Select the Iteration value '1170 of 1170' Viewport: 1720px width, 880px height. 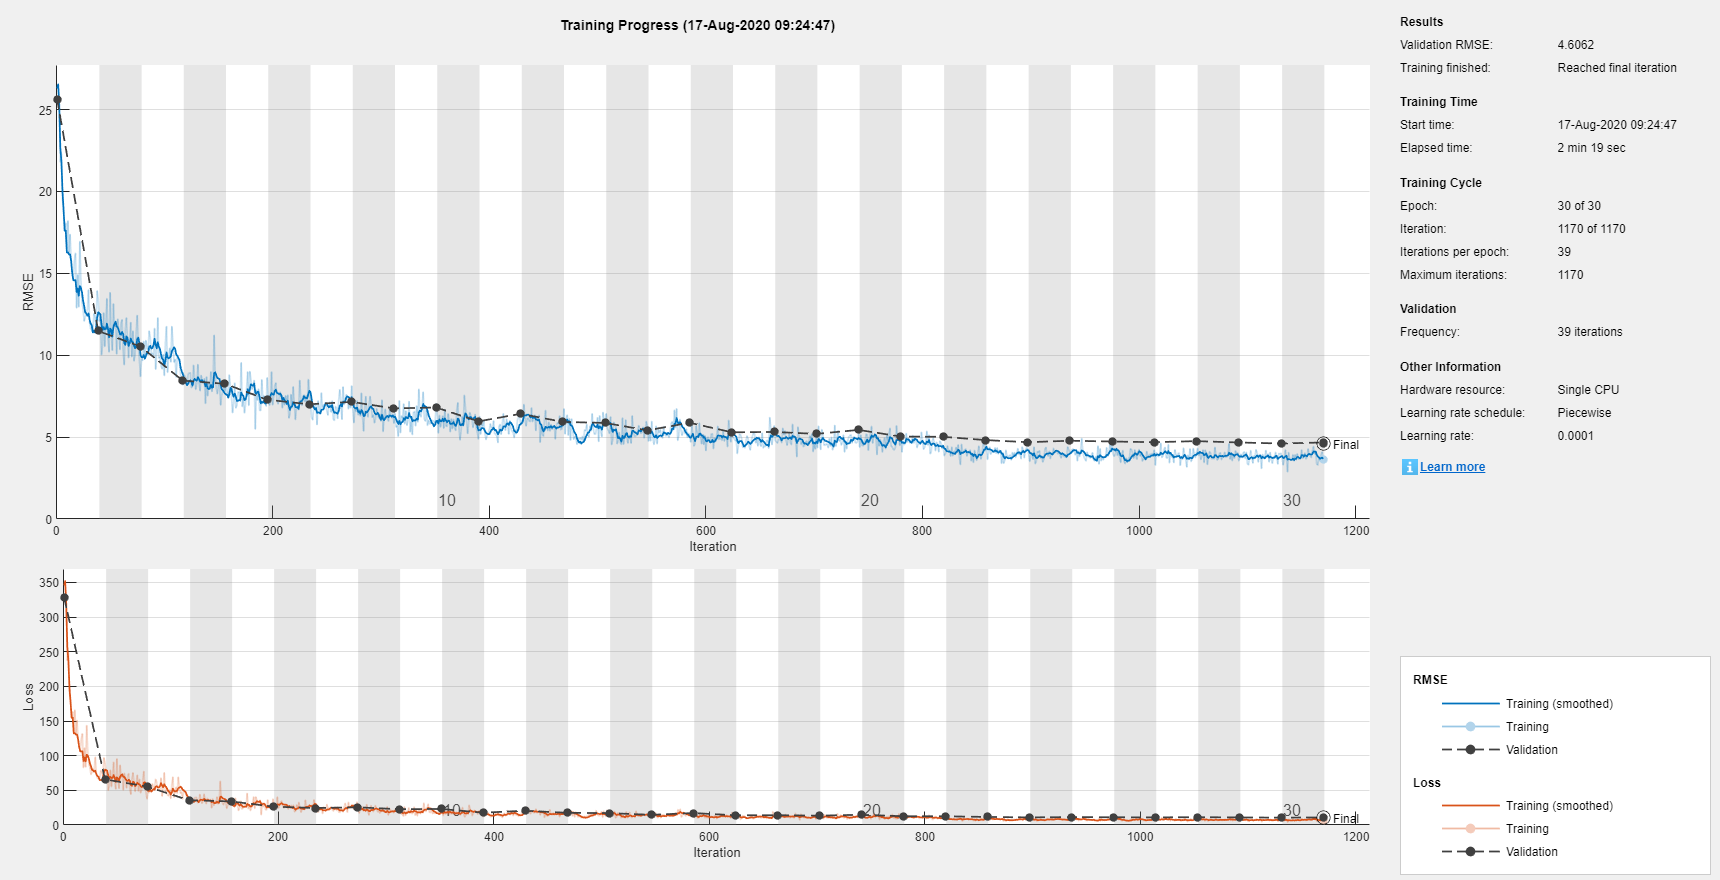[x=1591, y=229]
